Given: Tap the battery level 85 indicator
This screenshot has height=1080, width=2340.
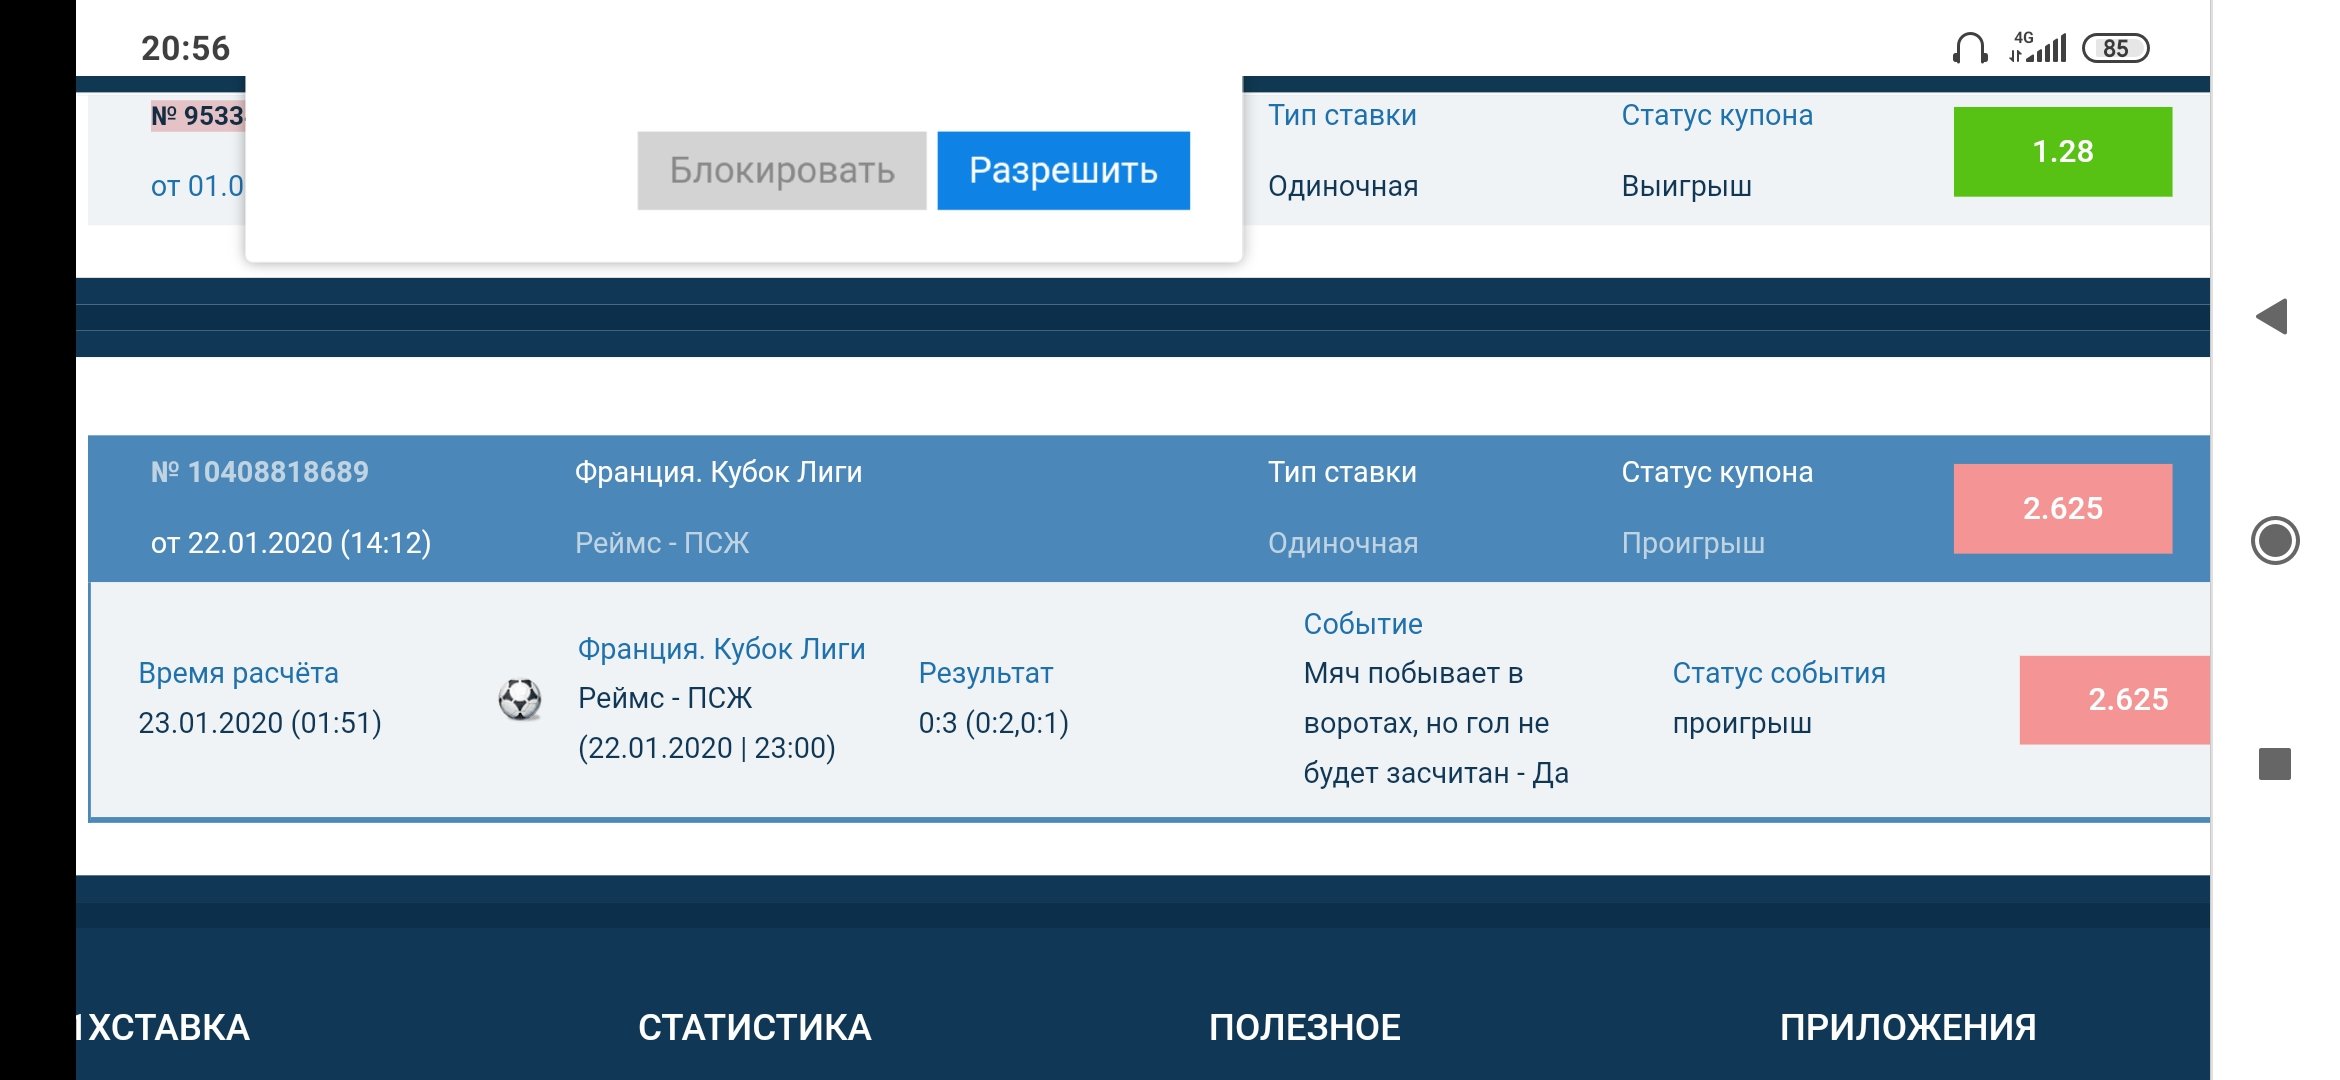Looking at the screenshot, I should [x=2115, y=48].
